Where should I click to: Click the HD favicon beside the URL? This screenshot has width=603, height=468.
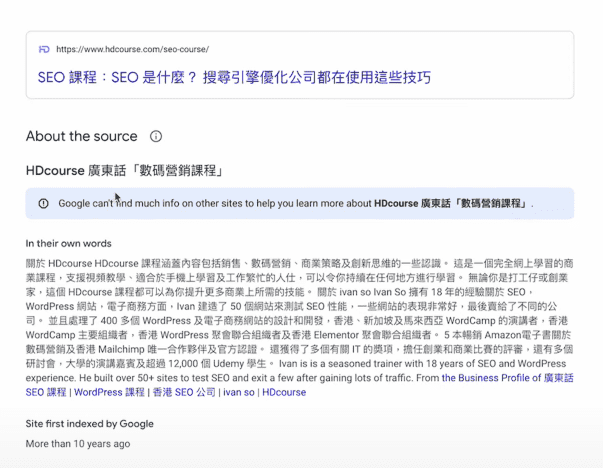click(44, 49)
